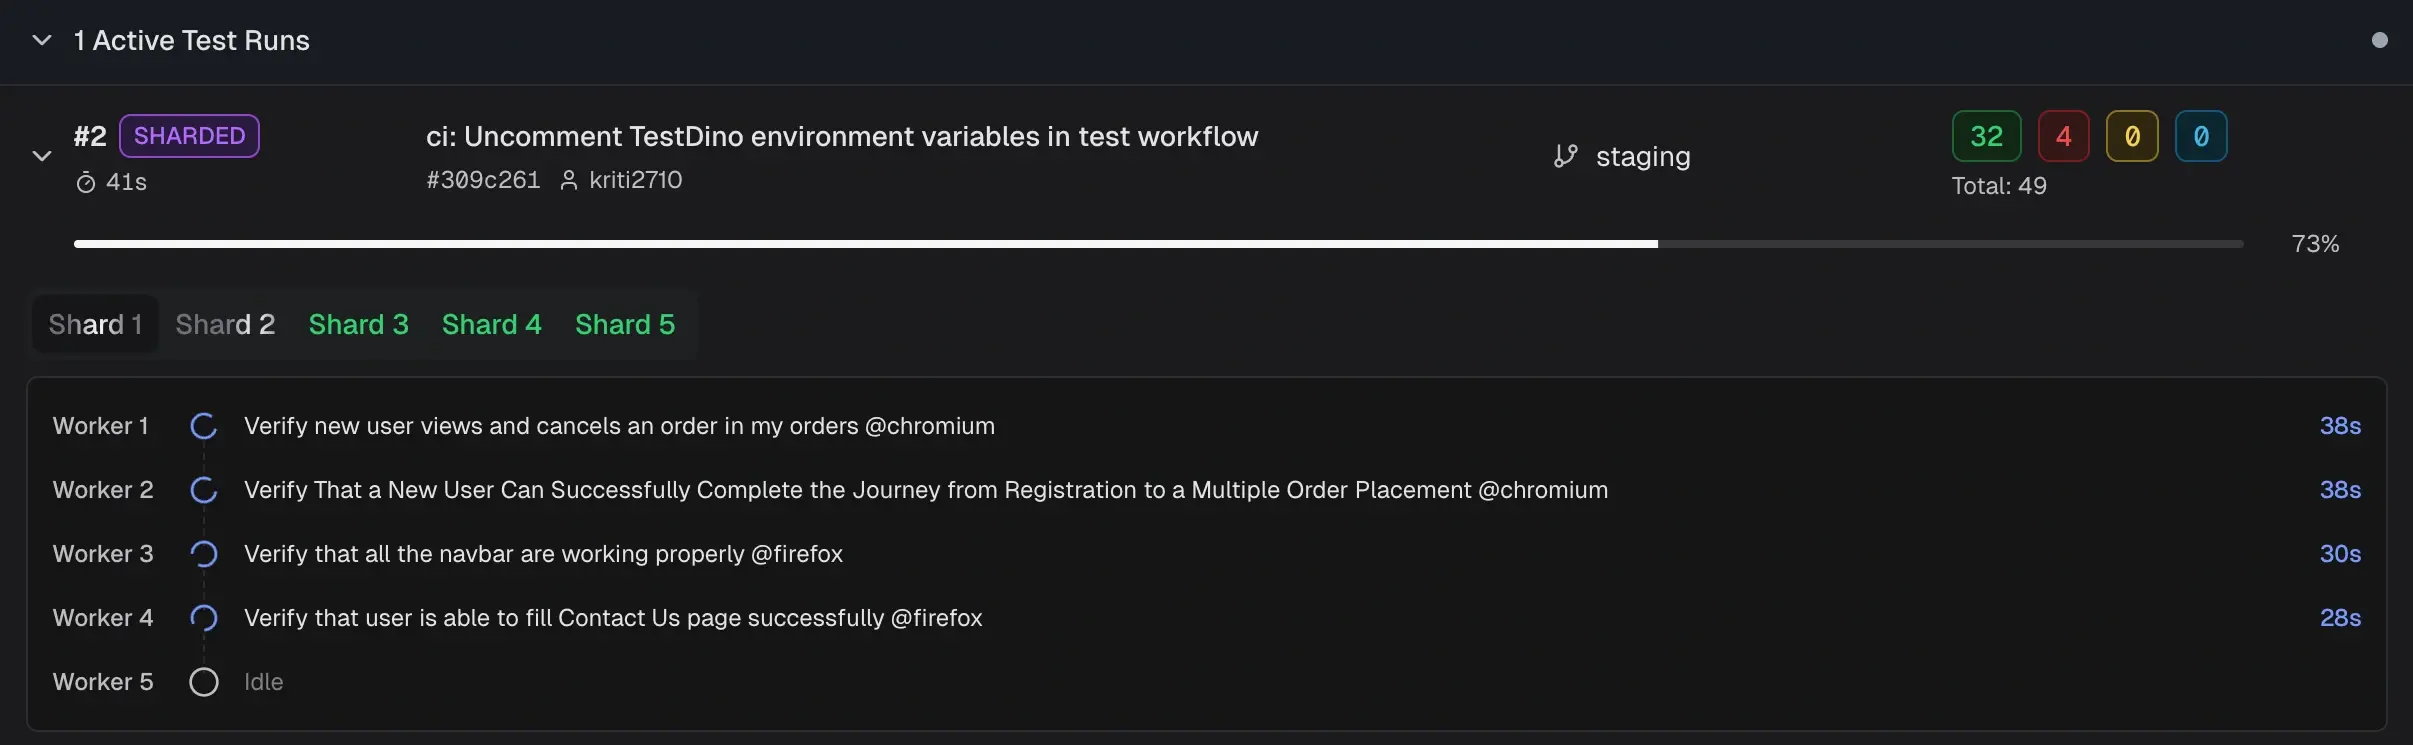Select the navbar test row for Worker 3

tap(544, 553)
